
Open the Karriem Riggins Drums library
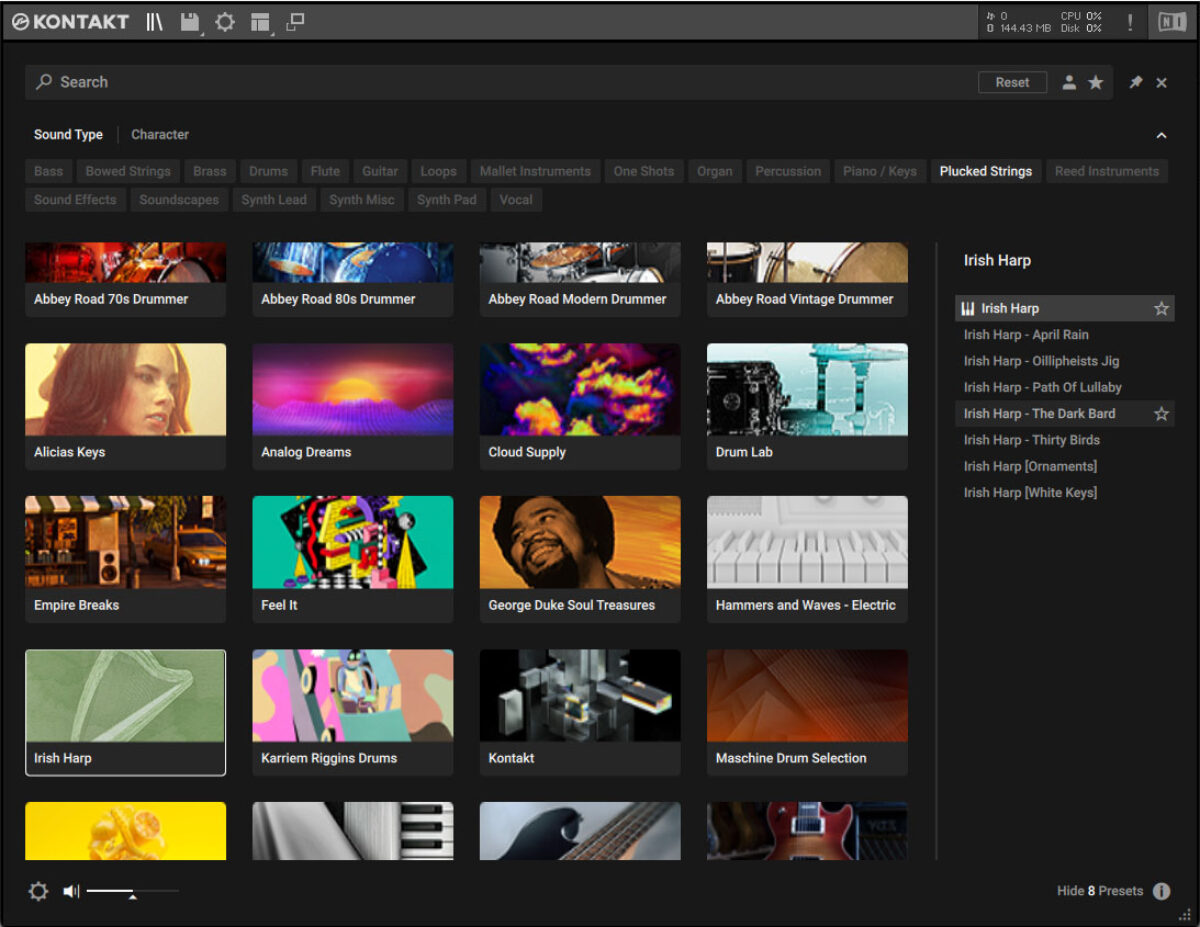click(x=353, y=713)
